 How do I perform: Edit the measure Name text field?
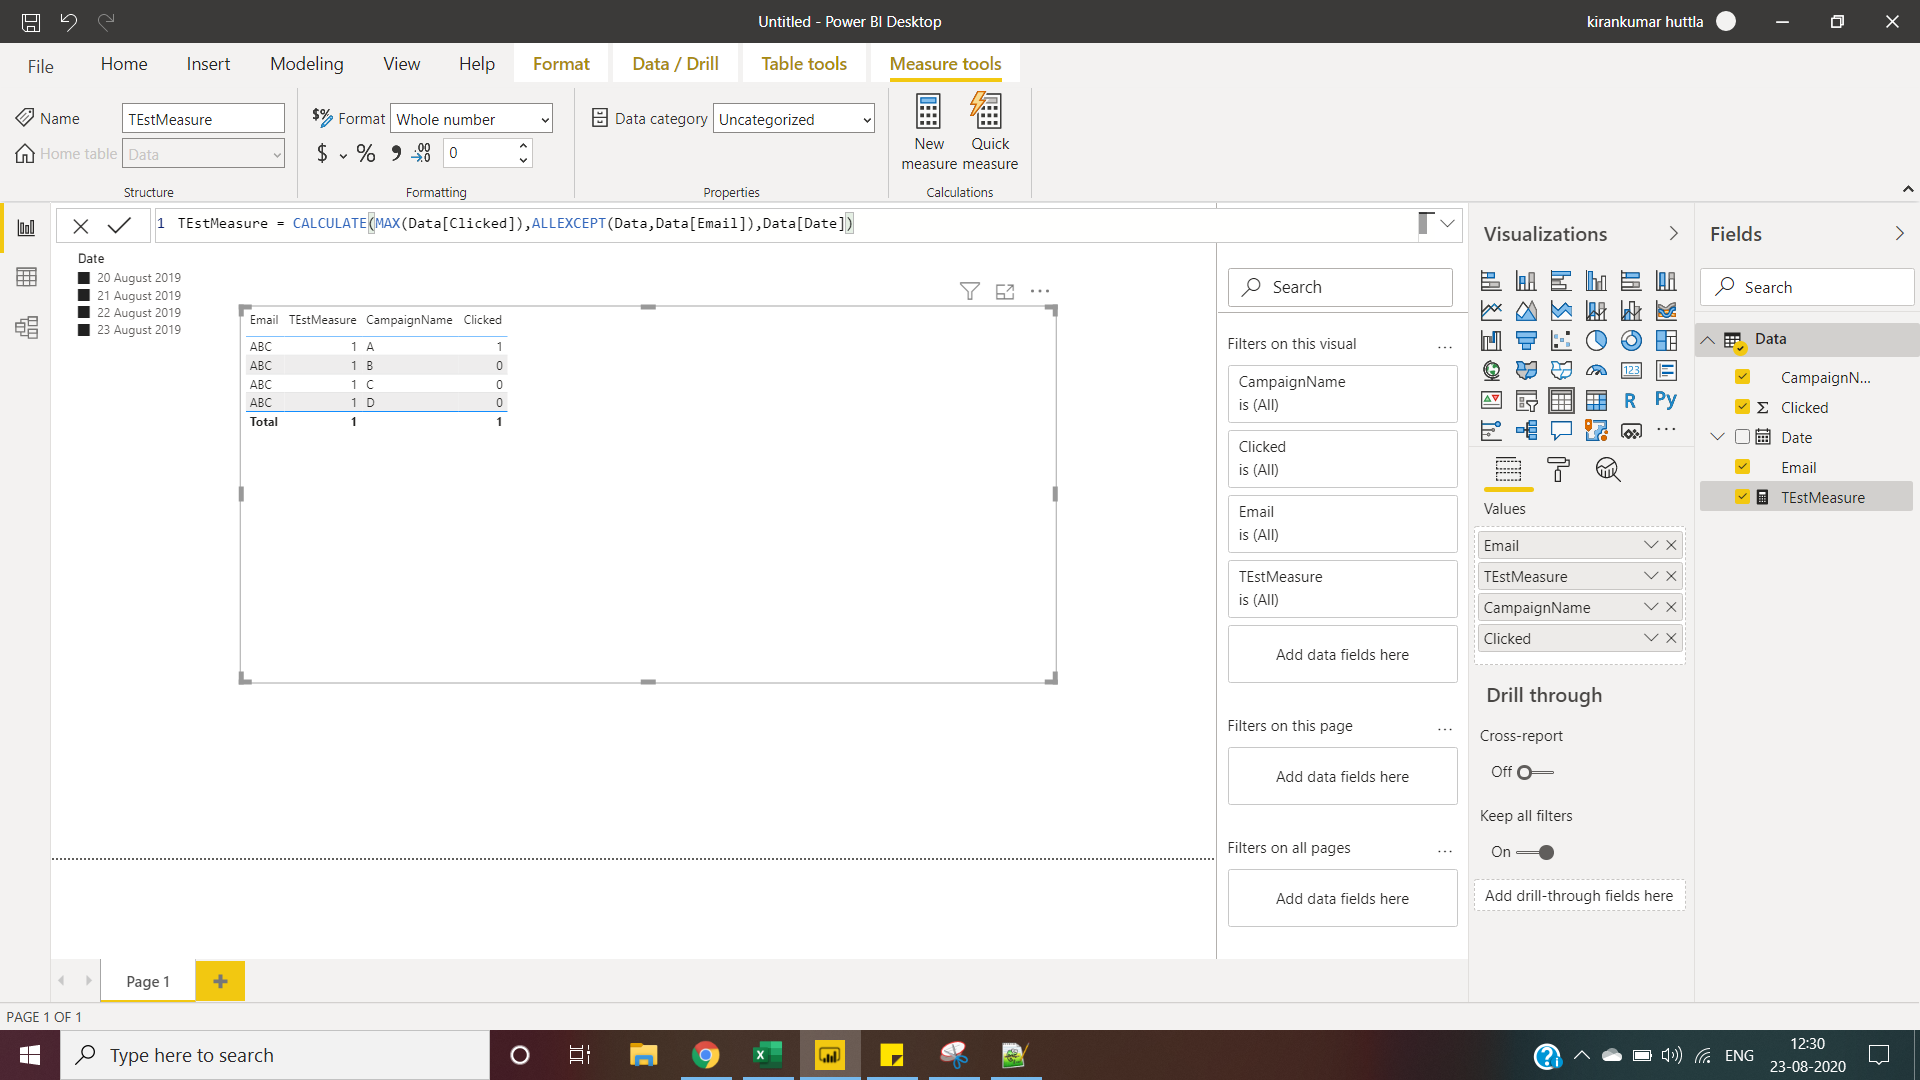(203, 119)
